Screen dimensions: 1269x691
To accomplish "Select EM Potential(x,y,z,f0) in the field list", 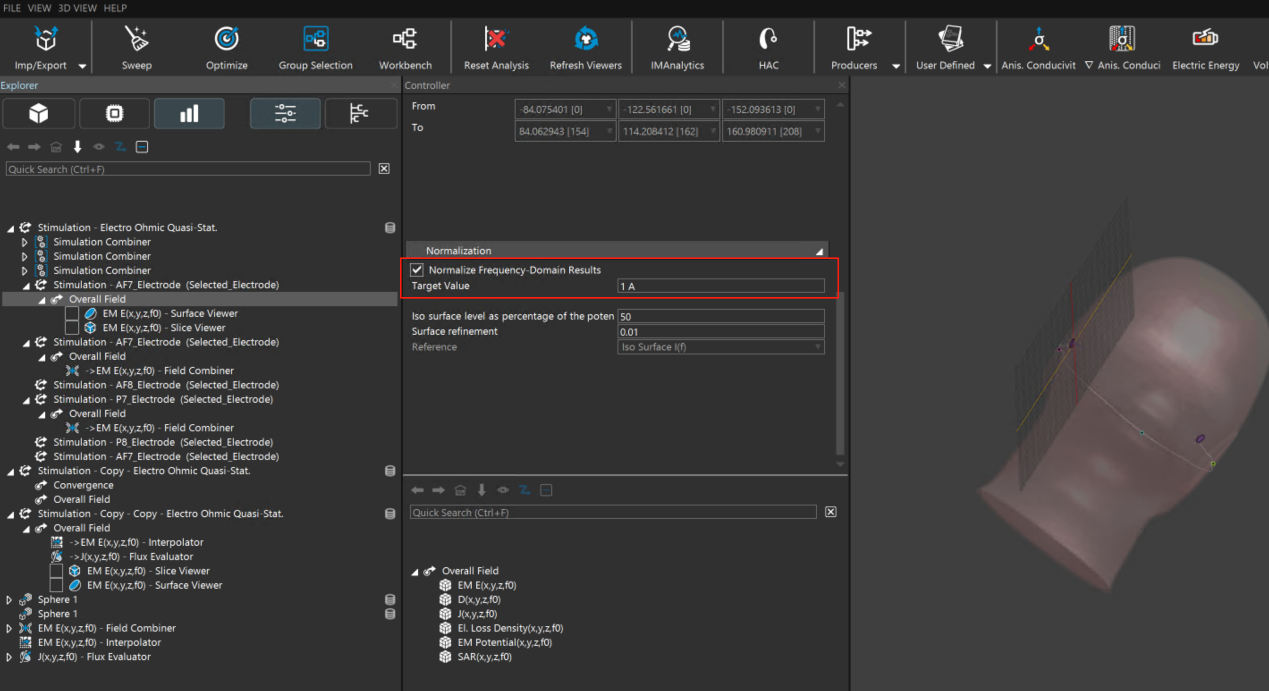I will (x=504, y=643).
